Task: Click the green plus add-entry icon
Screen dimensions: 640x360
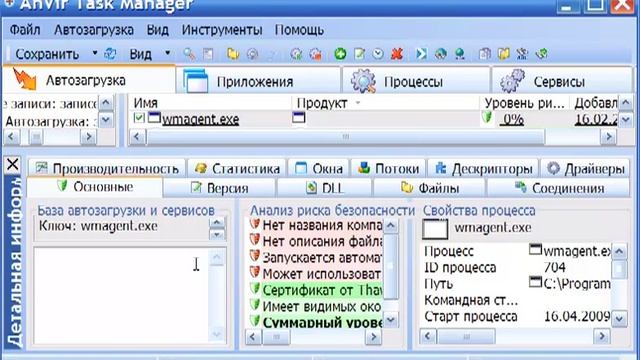Action: click(340, 54)
